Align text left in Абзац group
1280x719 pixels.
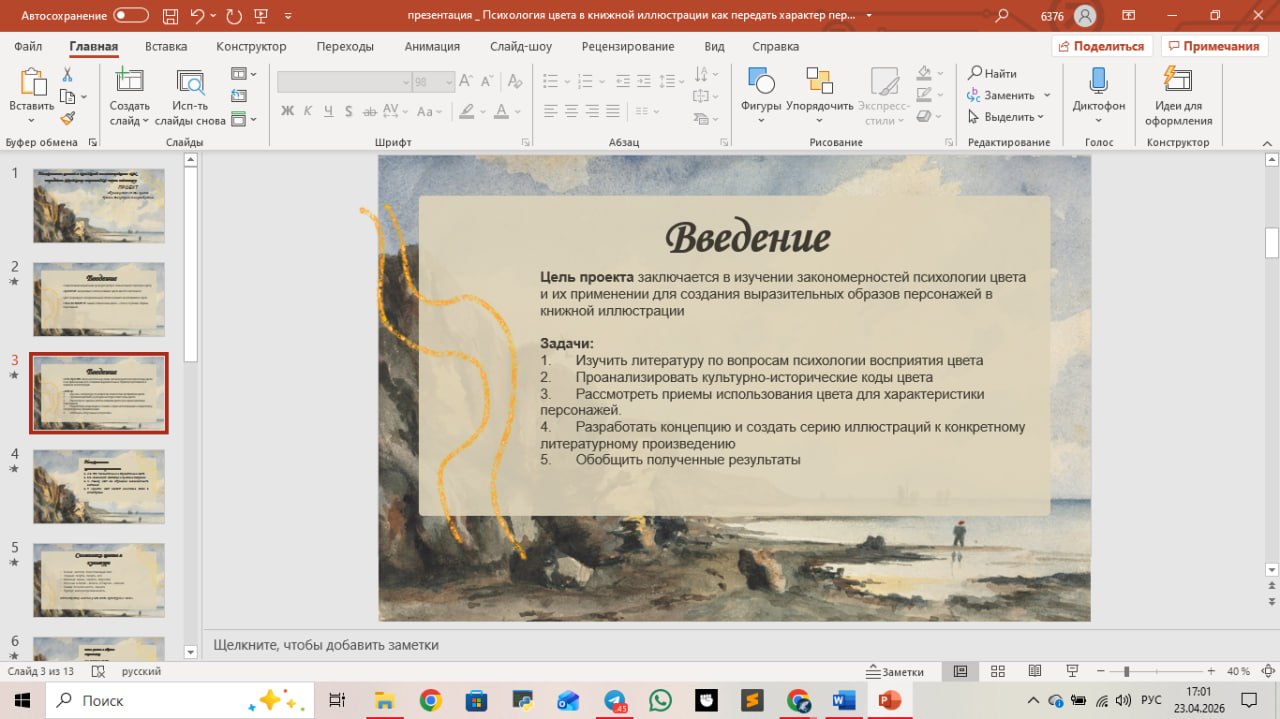(x=549, y=111)
